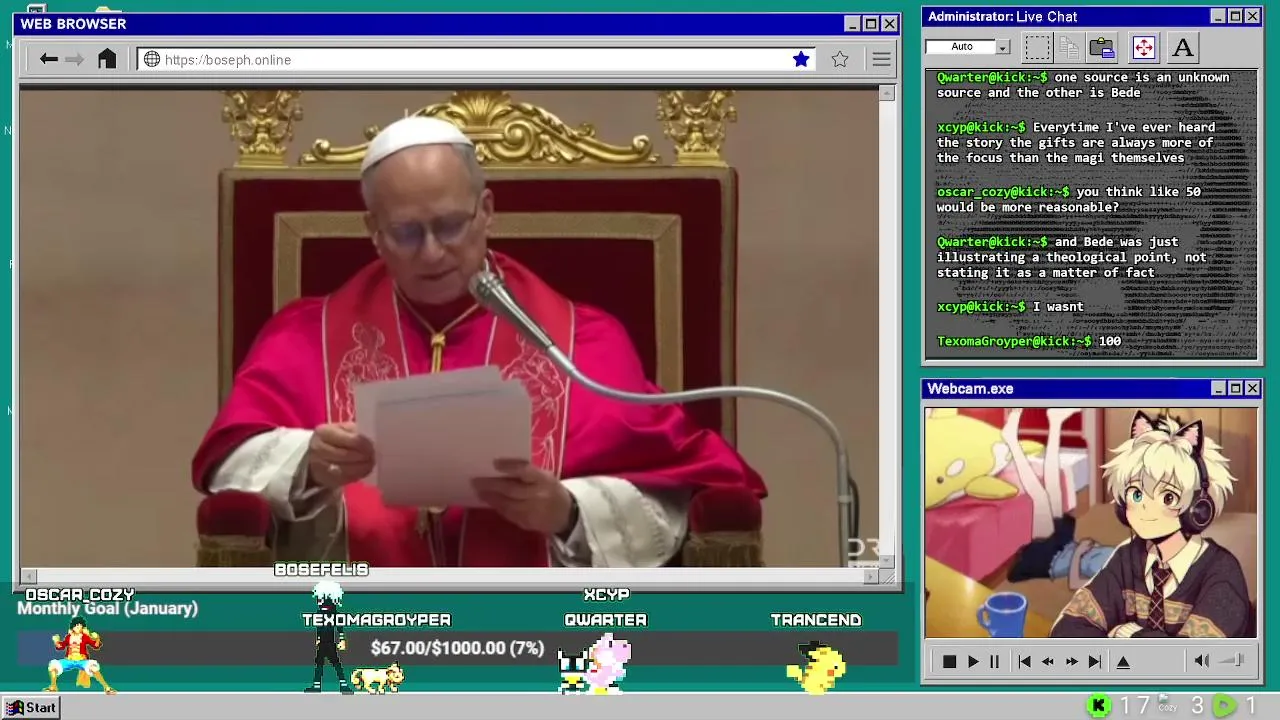
Task: Stop playback in Webcam.exe
Action: pos(949,662)
